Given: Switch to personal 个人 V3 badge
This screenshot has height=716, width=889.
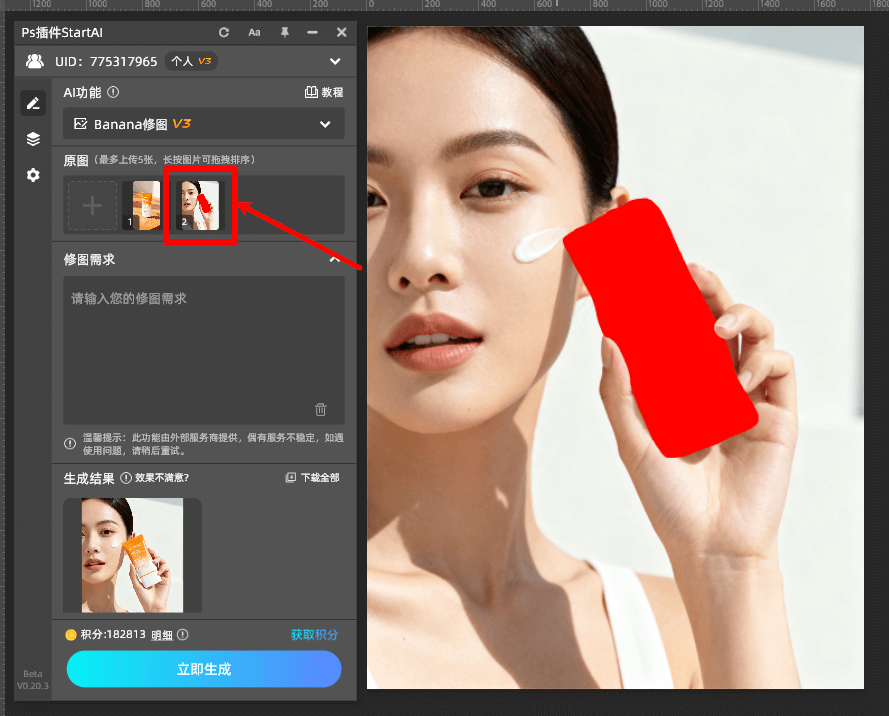Looking at the screenshot, I should (x=190, y=61).
